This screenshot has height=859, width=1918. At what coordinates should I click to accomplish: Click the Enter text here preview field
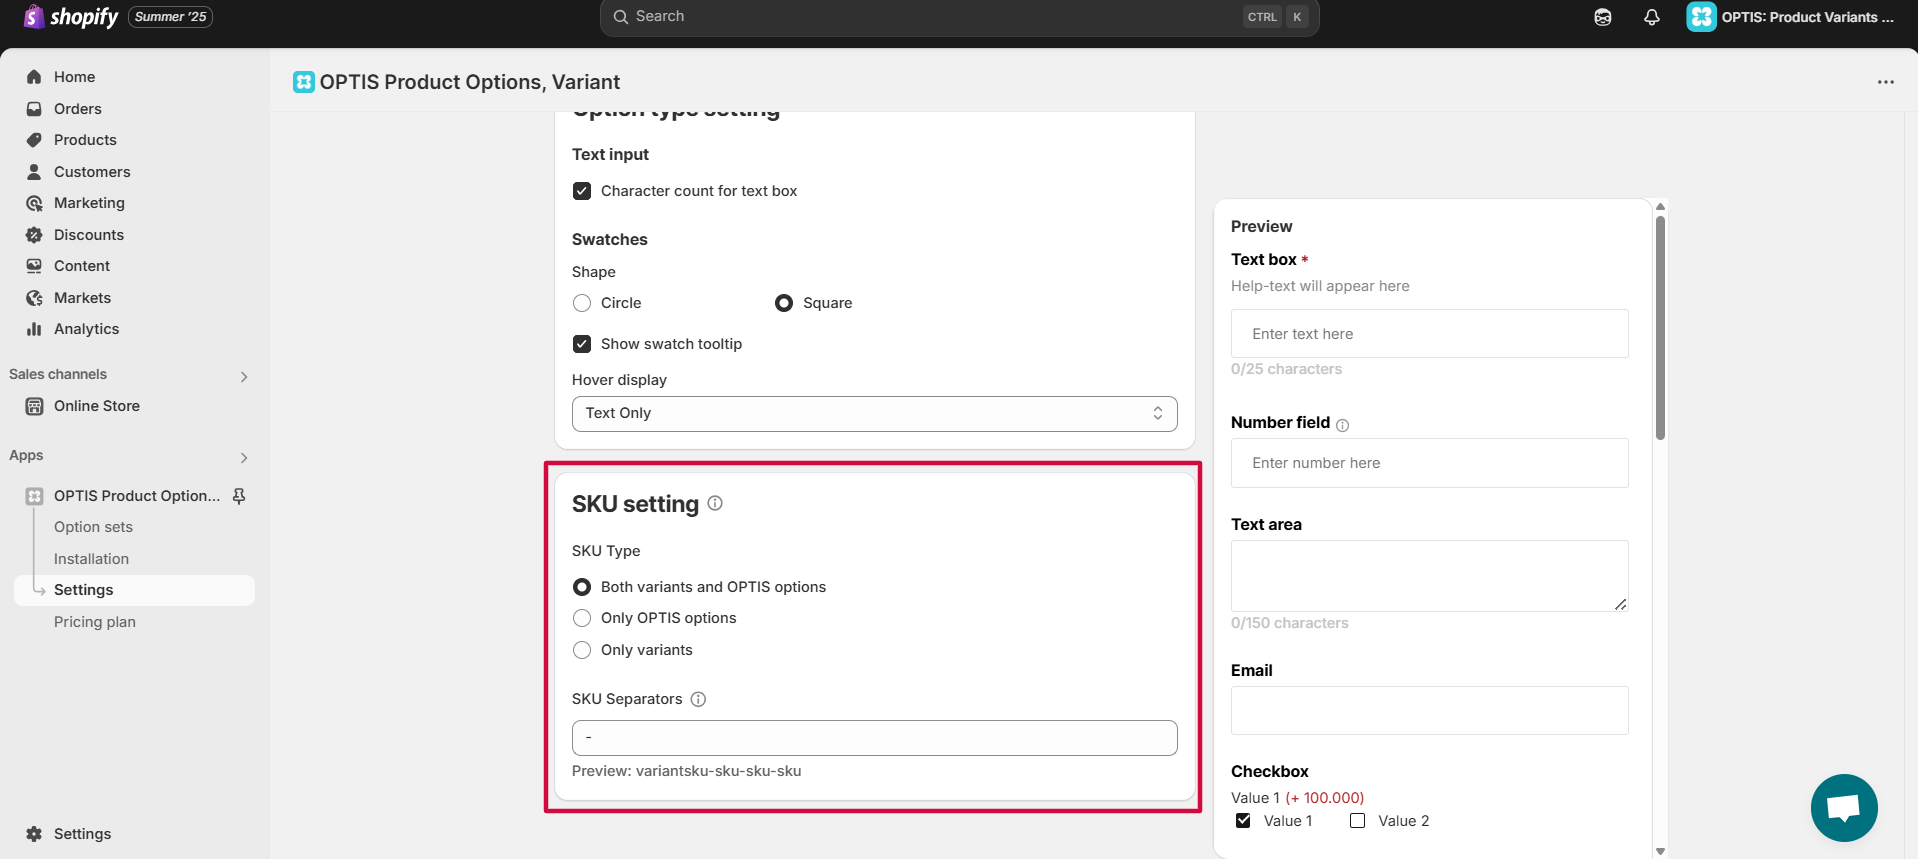[1429, 334]
